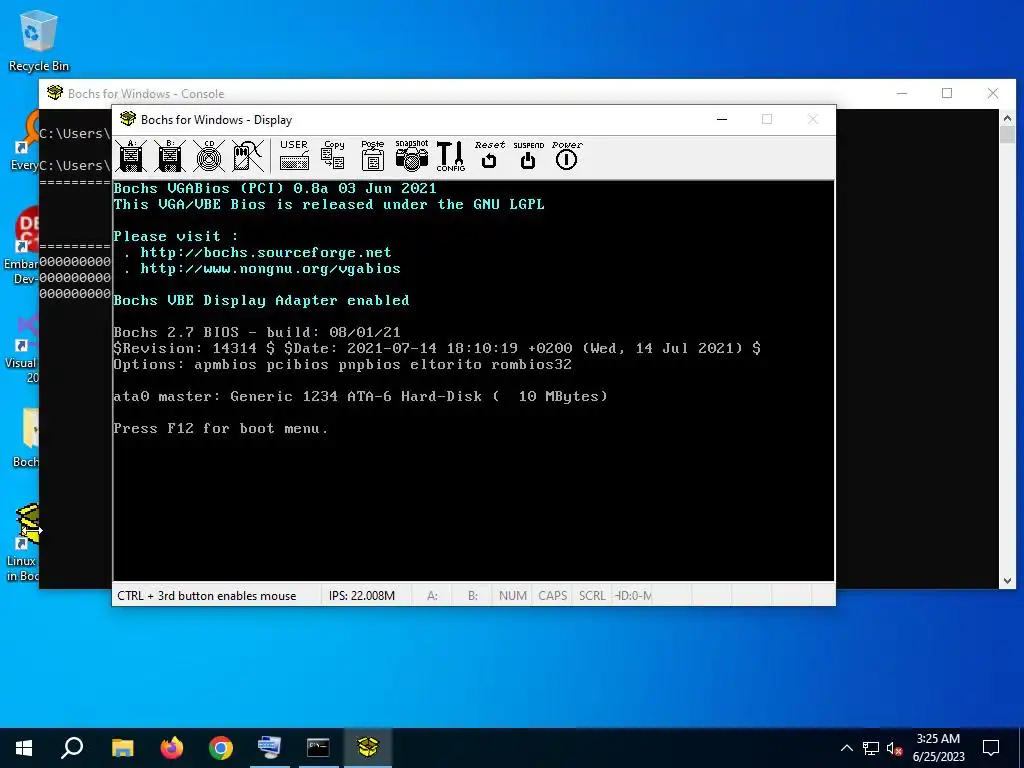The width and height of the screenshot is (1024, 768).
Task: Reset the Bochs emulation
Action: point(489,155)
